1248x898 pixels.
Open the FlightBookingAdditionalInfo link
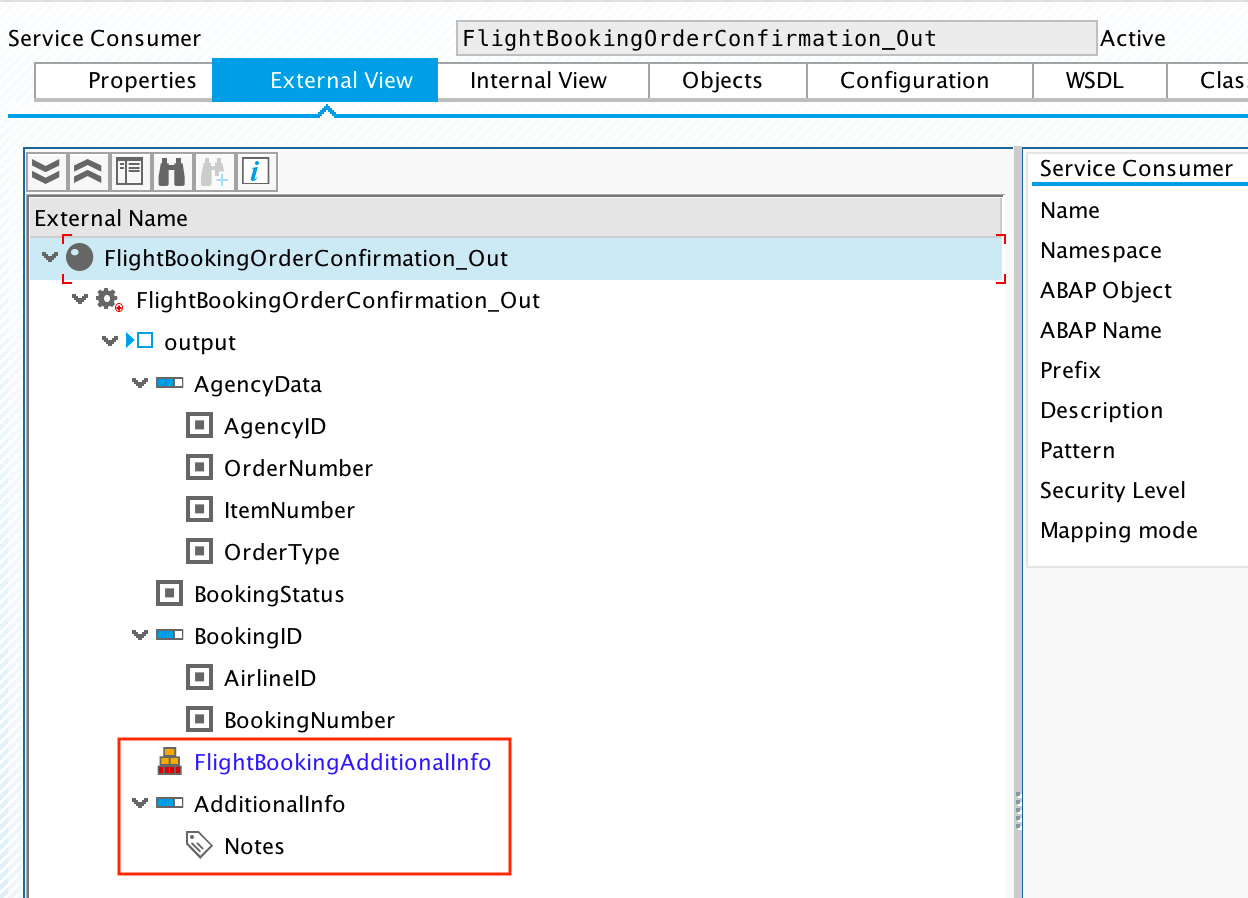point(343,762)
